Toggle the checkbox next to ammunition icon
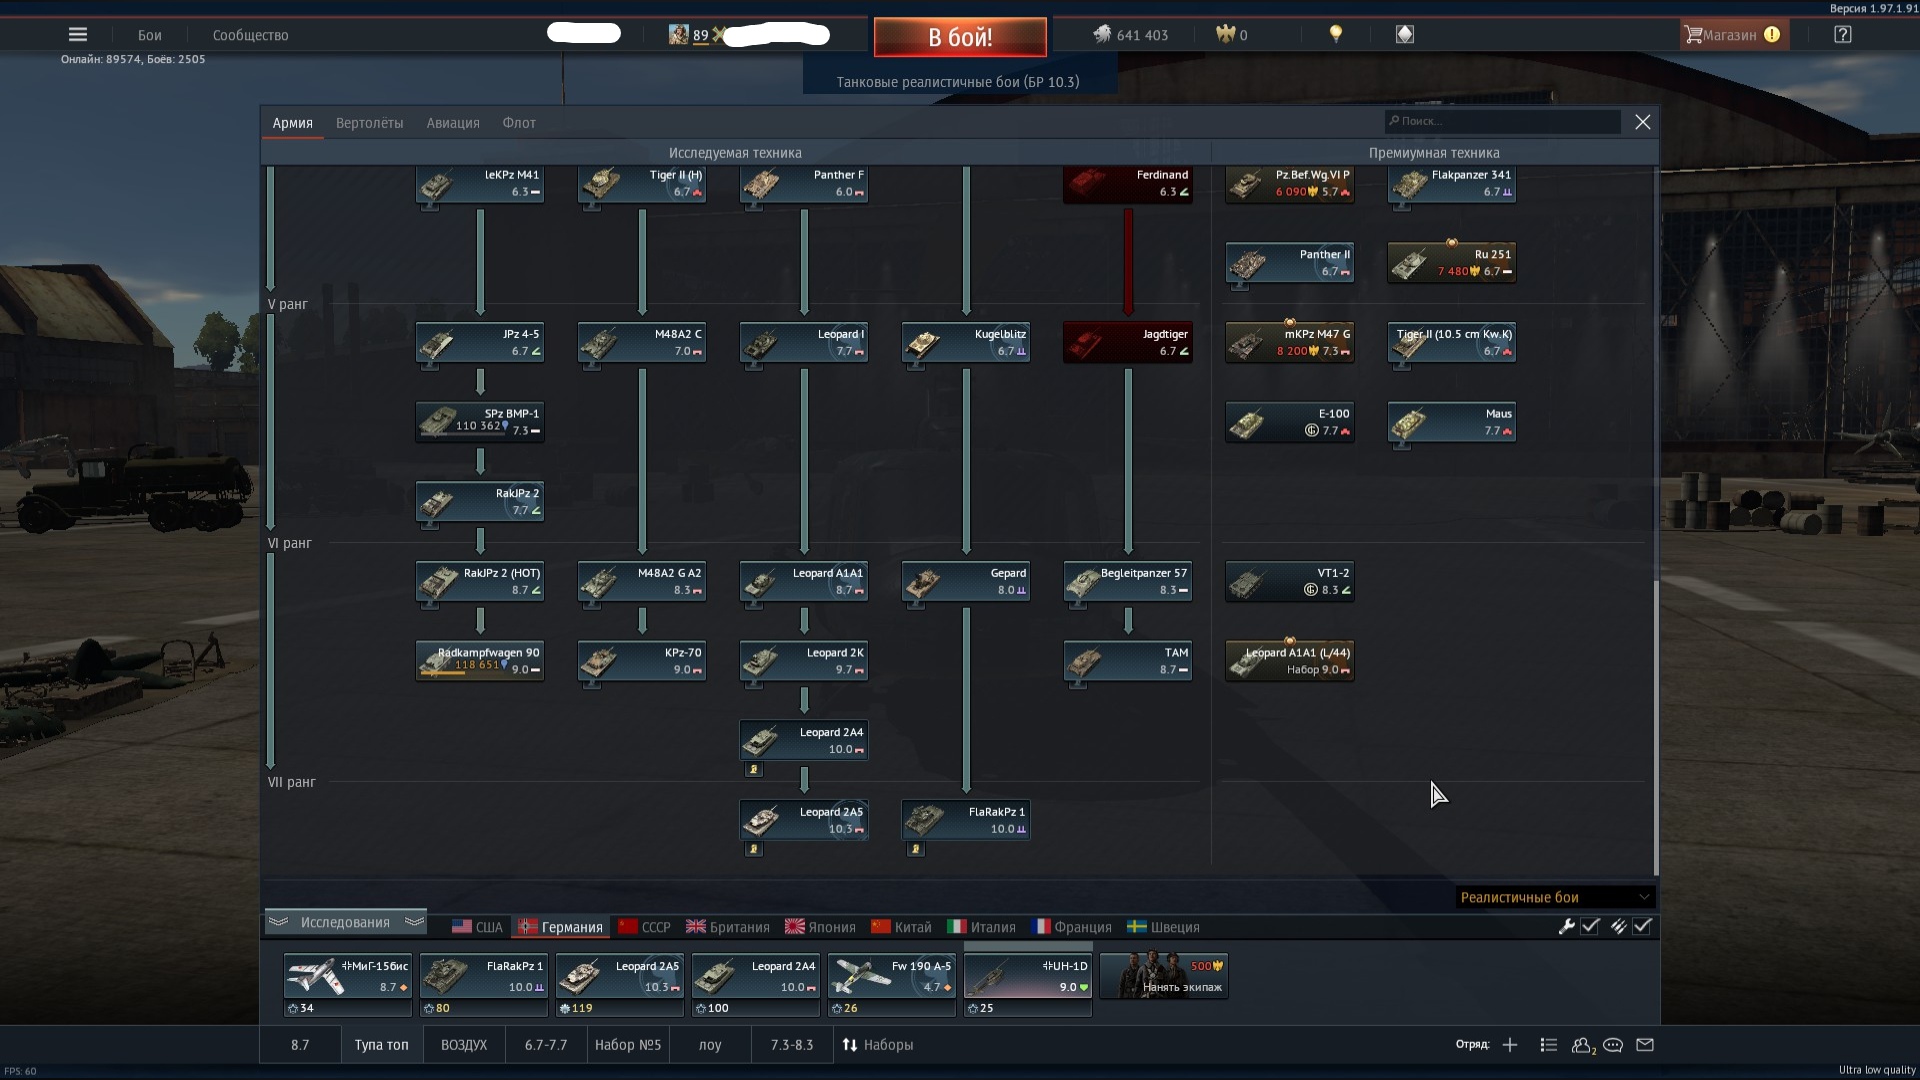 pos(1642,927)
